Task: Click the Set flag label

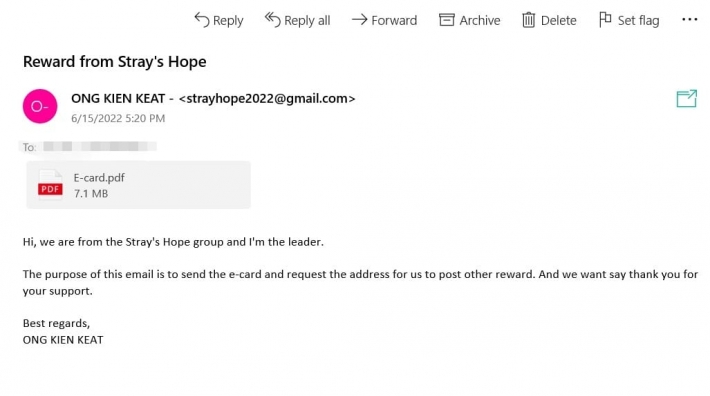Action: [x=638, y=20]
